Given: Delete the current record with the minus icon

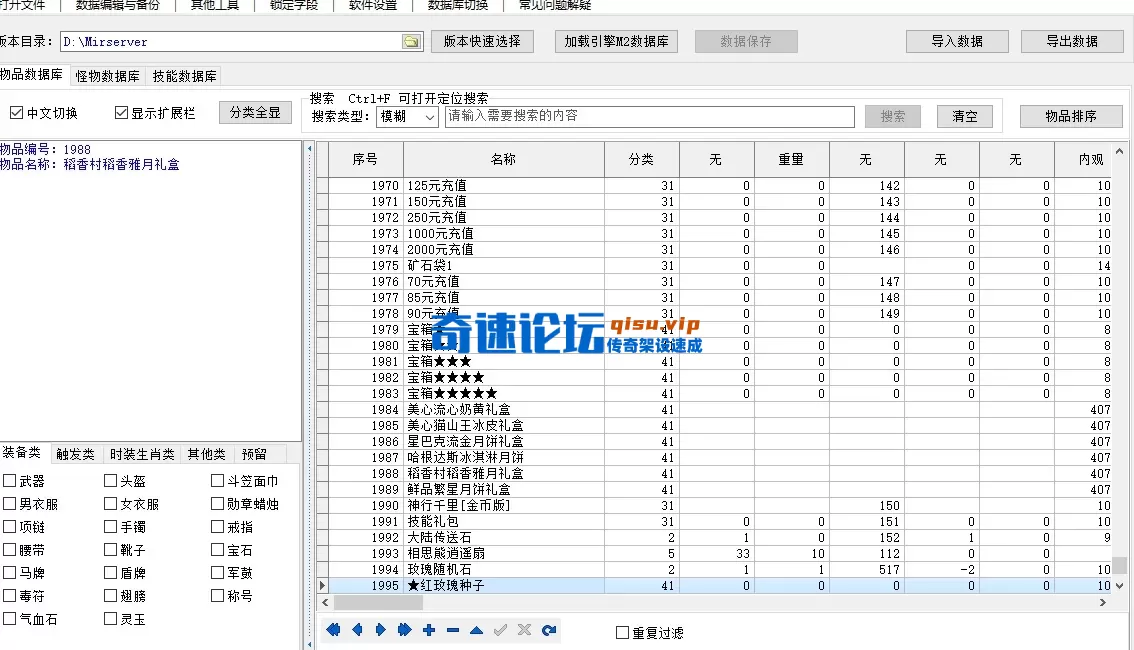Looking at the screenshot, I should (452, 630).
